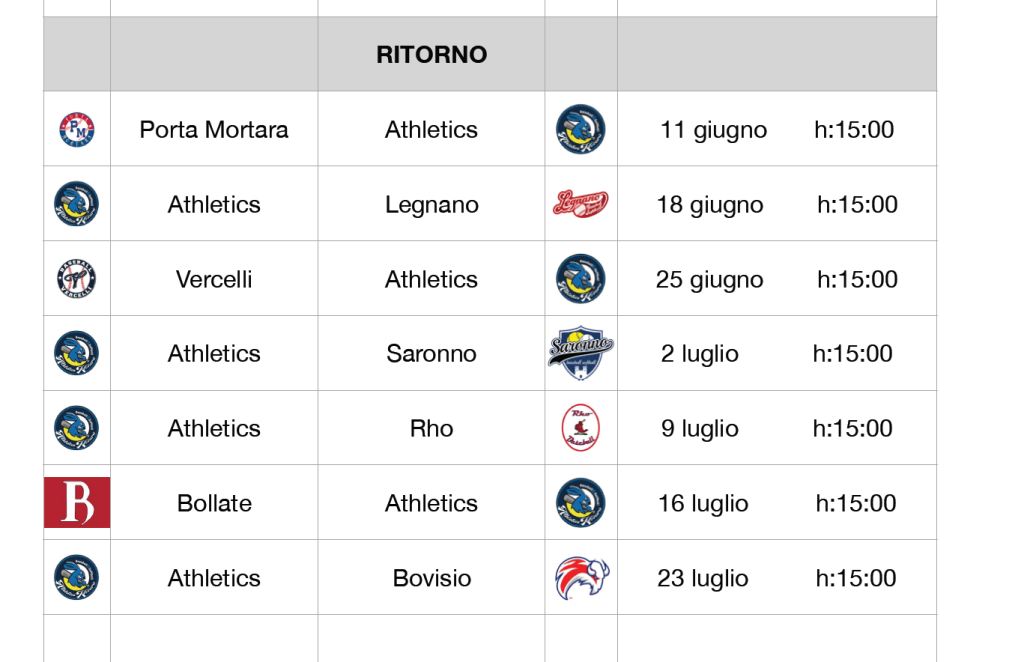The image size is (1024, 662).
Task: Click Athletics logo in the 16 luglio row
Action: pyautogui.click(x=581, y=502)
